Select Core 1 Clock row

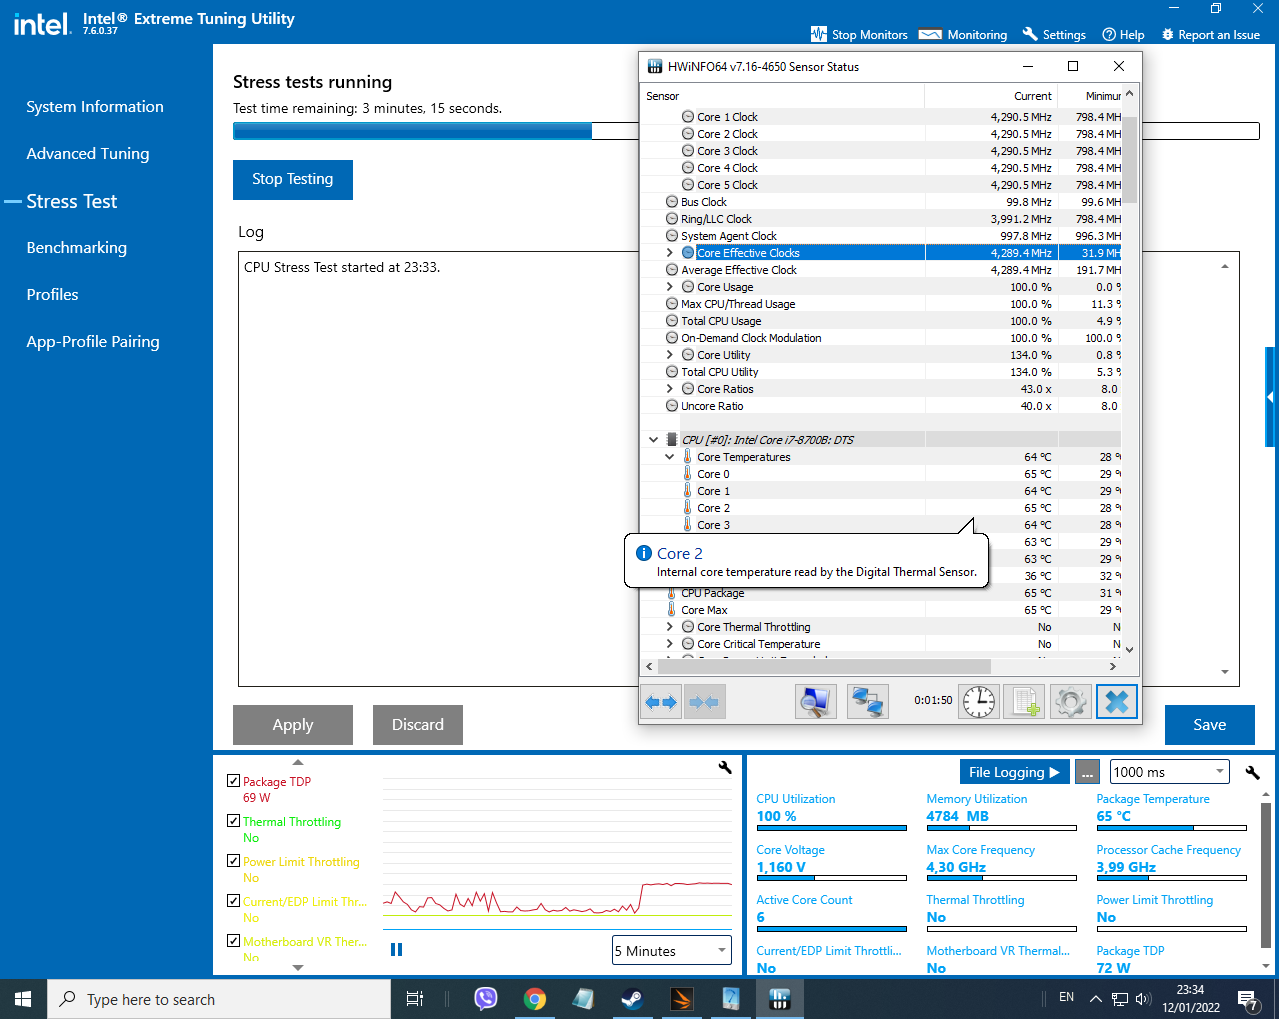point(880,117)
